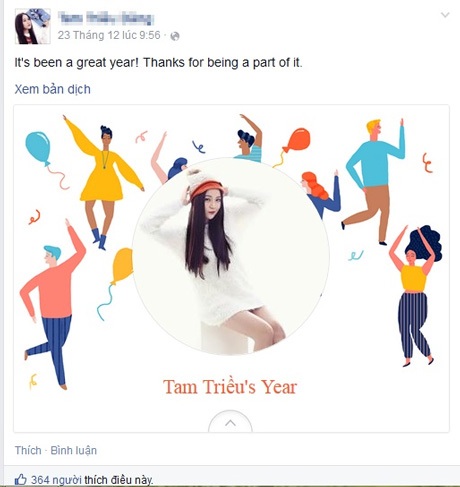Click the blue balloon illustration

click(38, 148)
